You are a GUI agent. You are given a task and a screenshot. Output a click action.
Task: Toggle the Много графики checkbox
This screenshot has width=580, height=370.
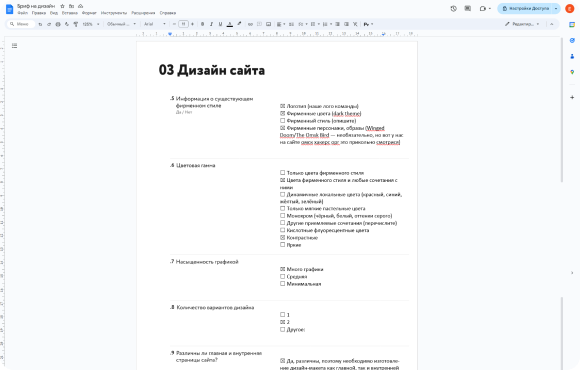tap(283, 269)
